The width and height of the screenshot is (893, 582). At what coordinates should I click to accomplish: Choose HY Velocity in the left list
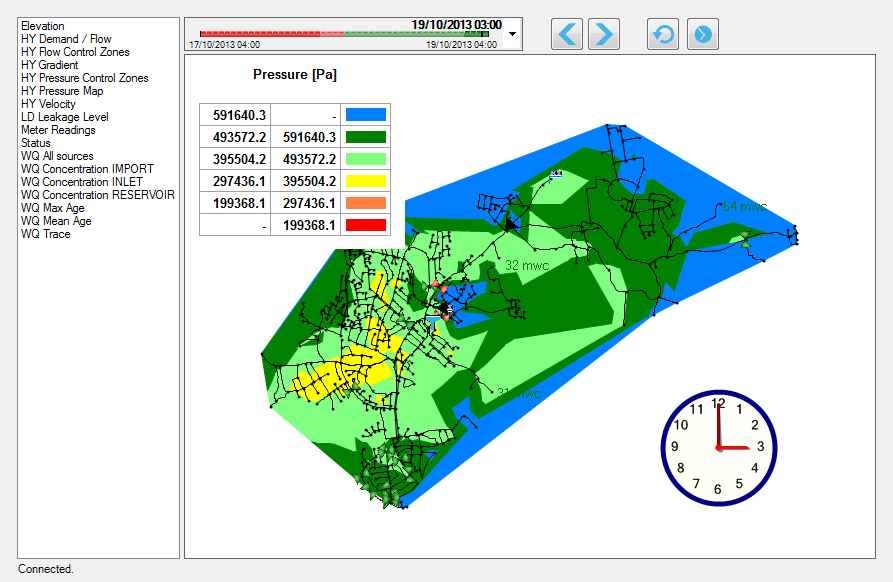pyautogui.click(x=49, y=104)
